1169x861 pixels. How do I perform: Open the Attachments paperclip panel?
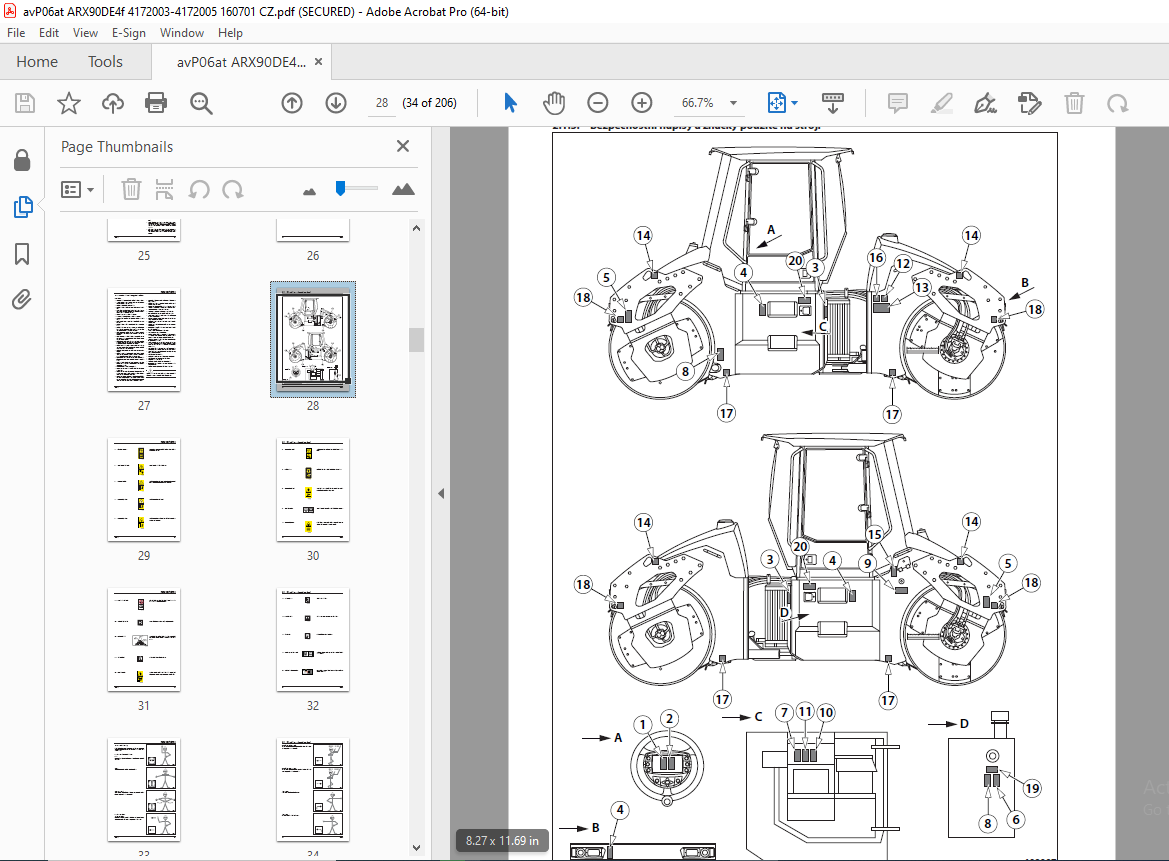[x=22, y=300]
